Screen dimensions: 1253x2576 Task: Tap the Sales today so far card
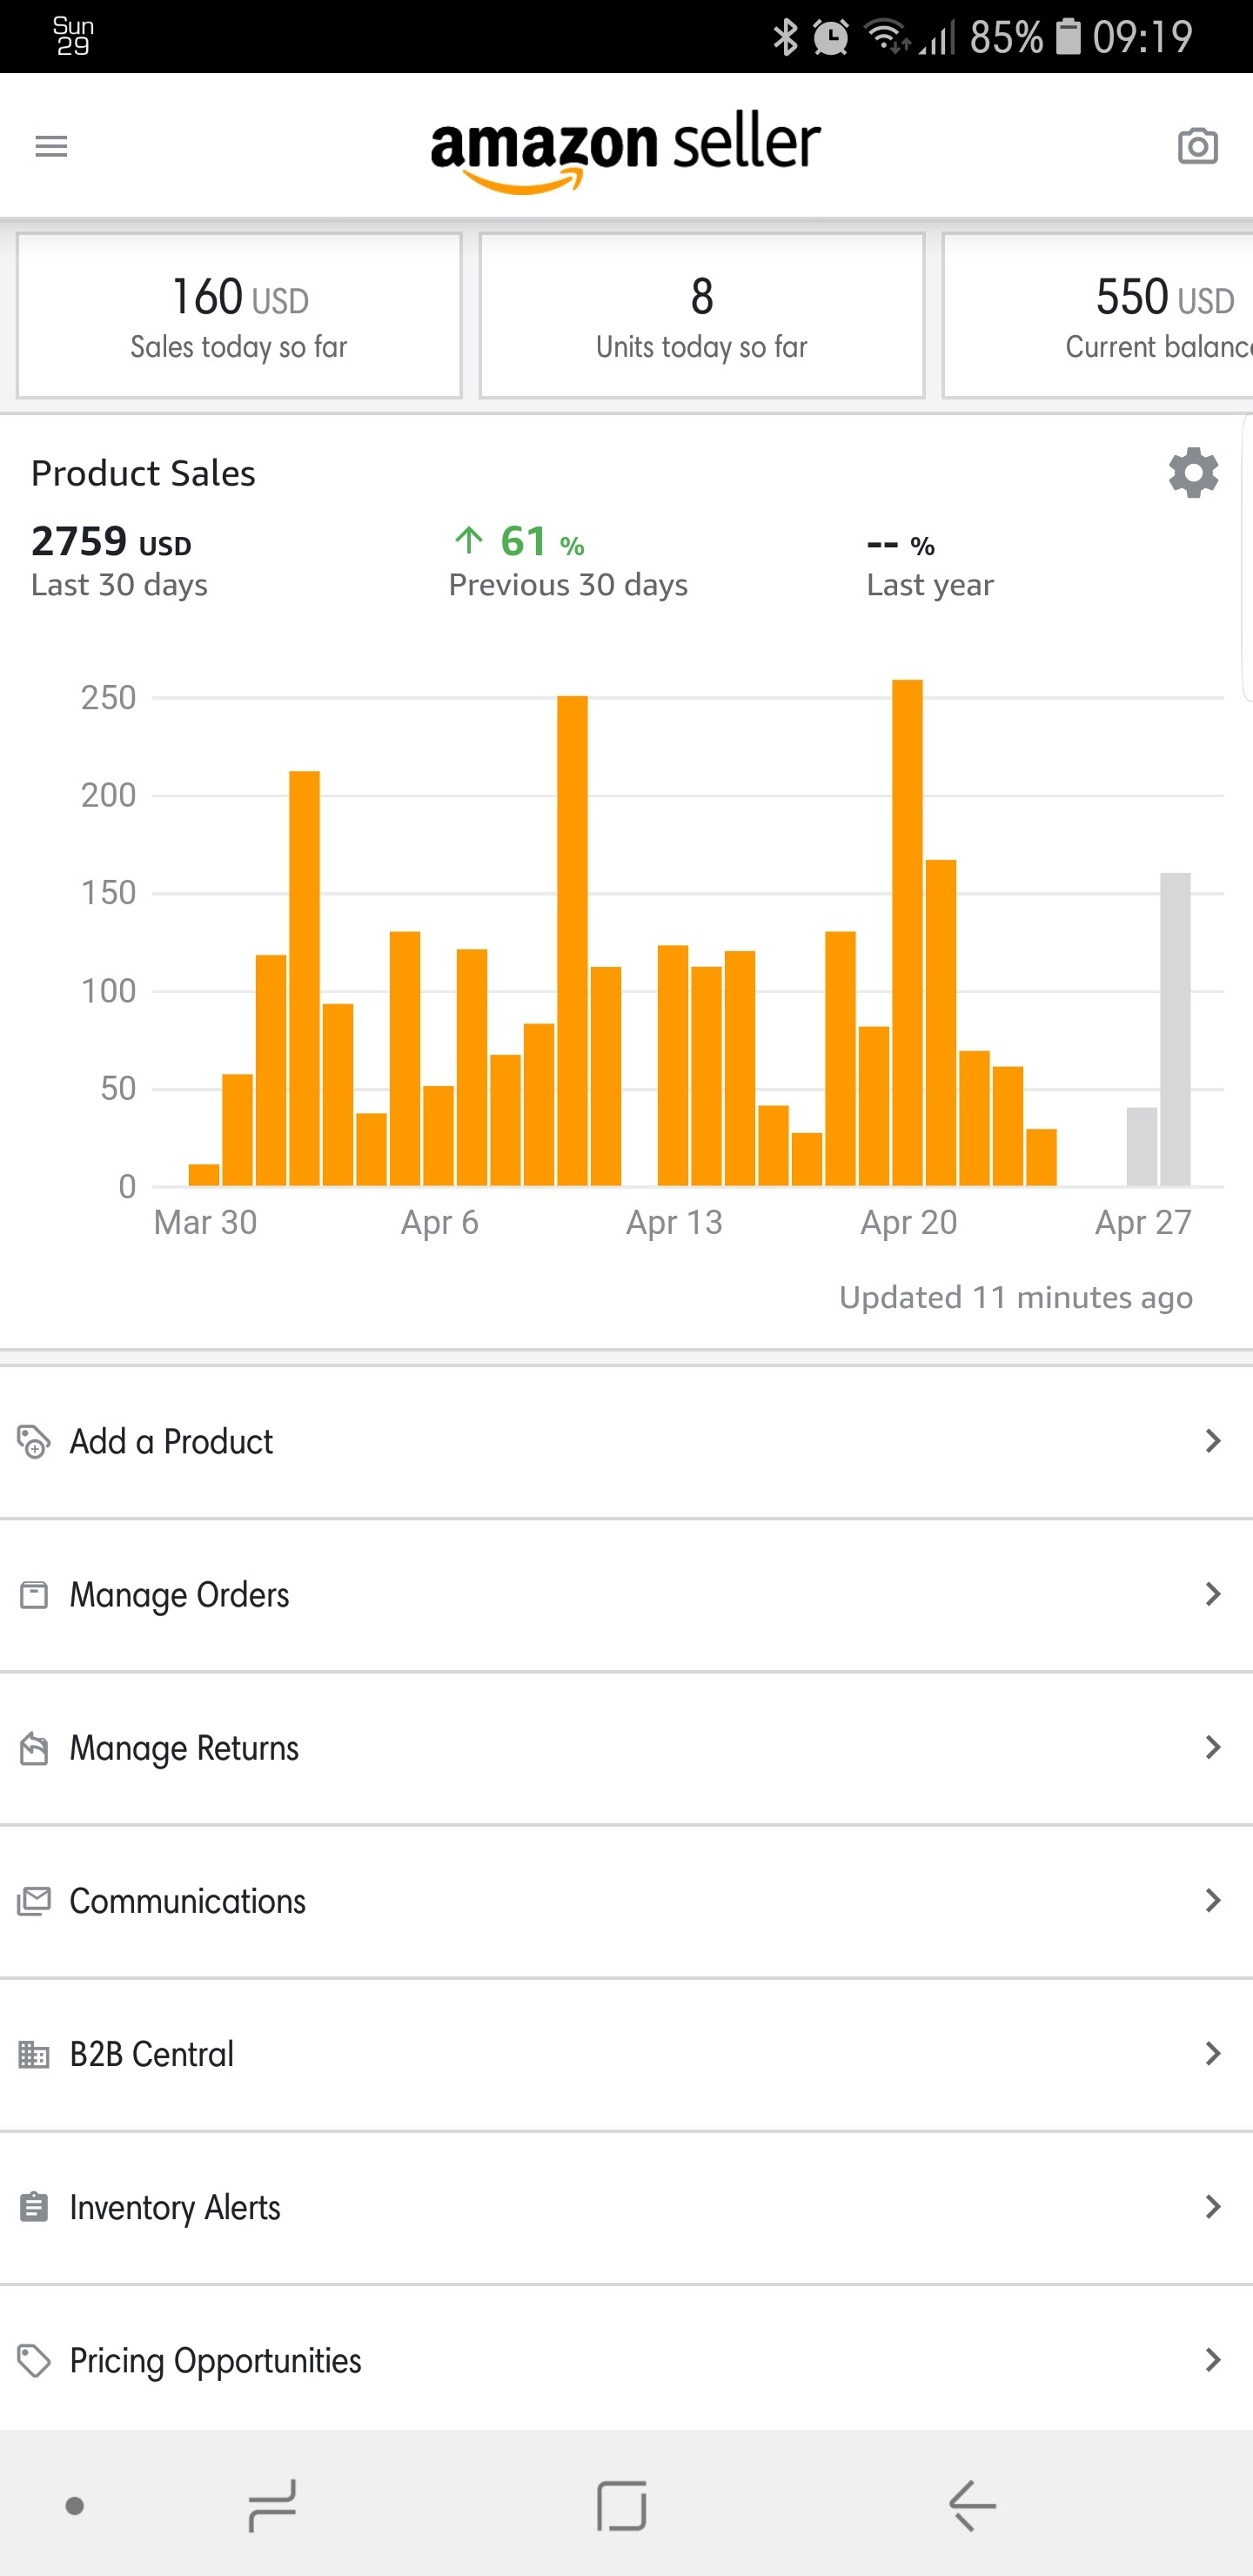click(239, 316)
